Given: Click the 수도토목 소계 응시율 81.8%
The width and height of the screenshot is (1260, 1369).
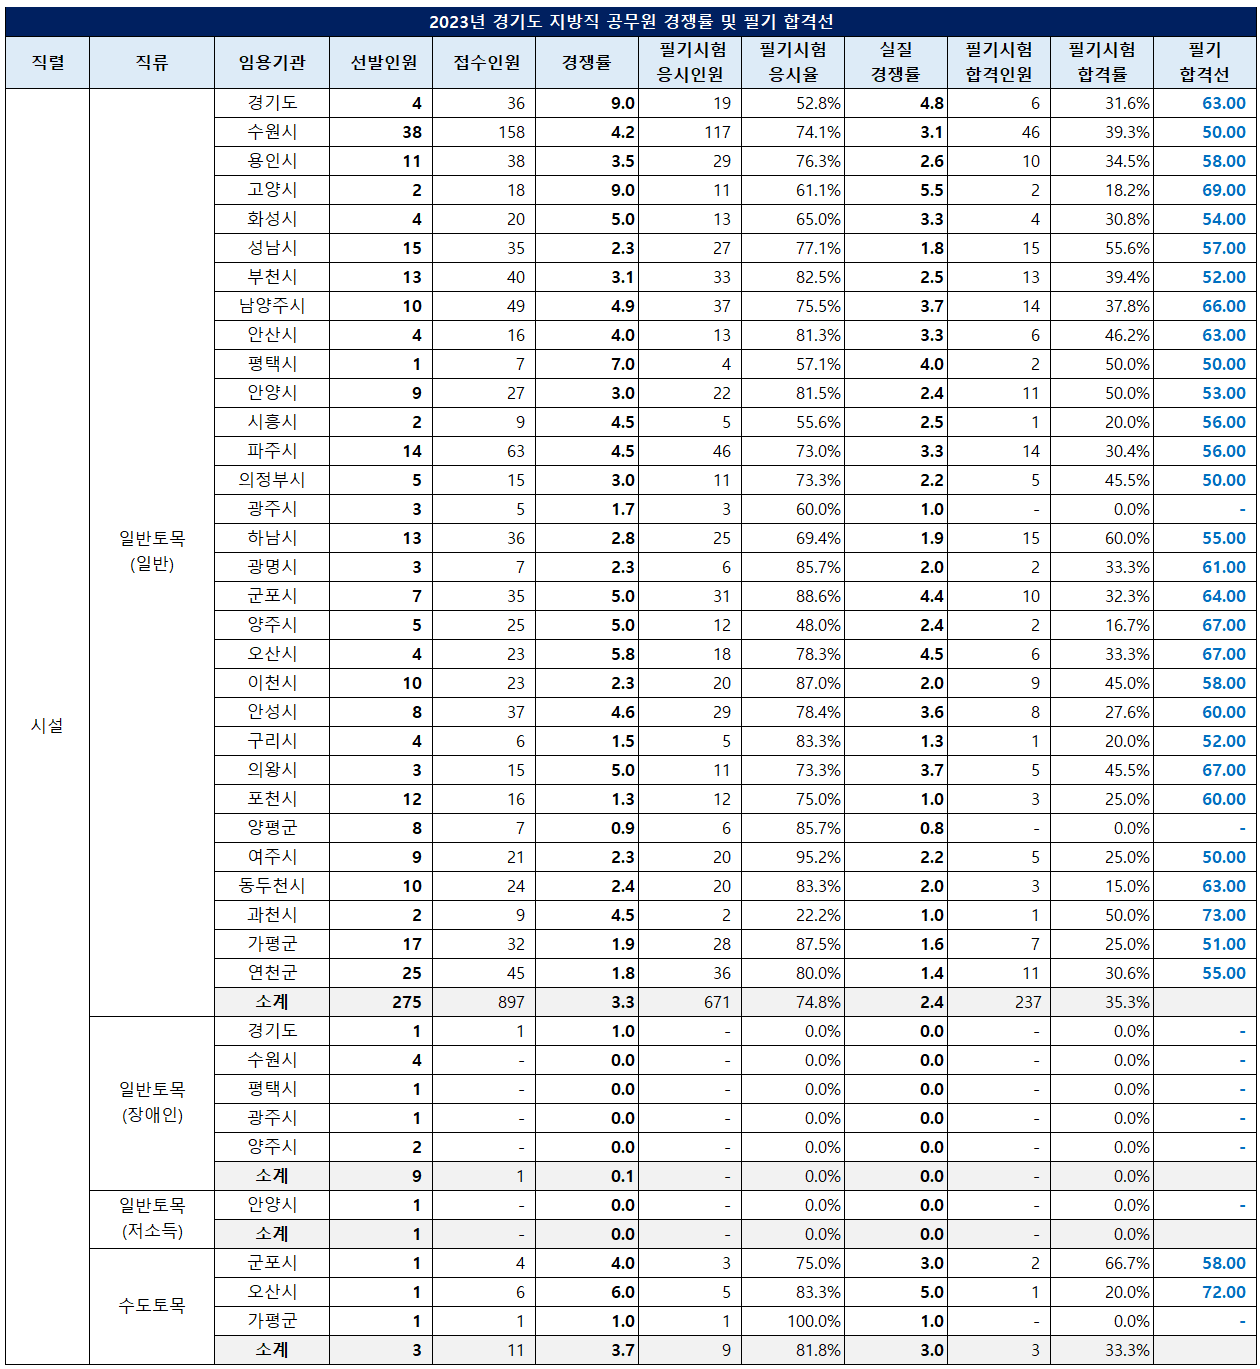Looking at the screenshot, I should 818,1350.
